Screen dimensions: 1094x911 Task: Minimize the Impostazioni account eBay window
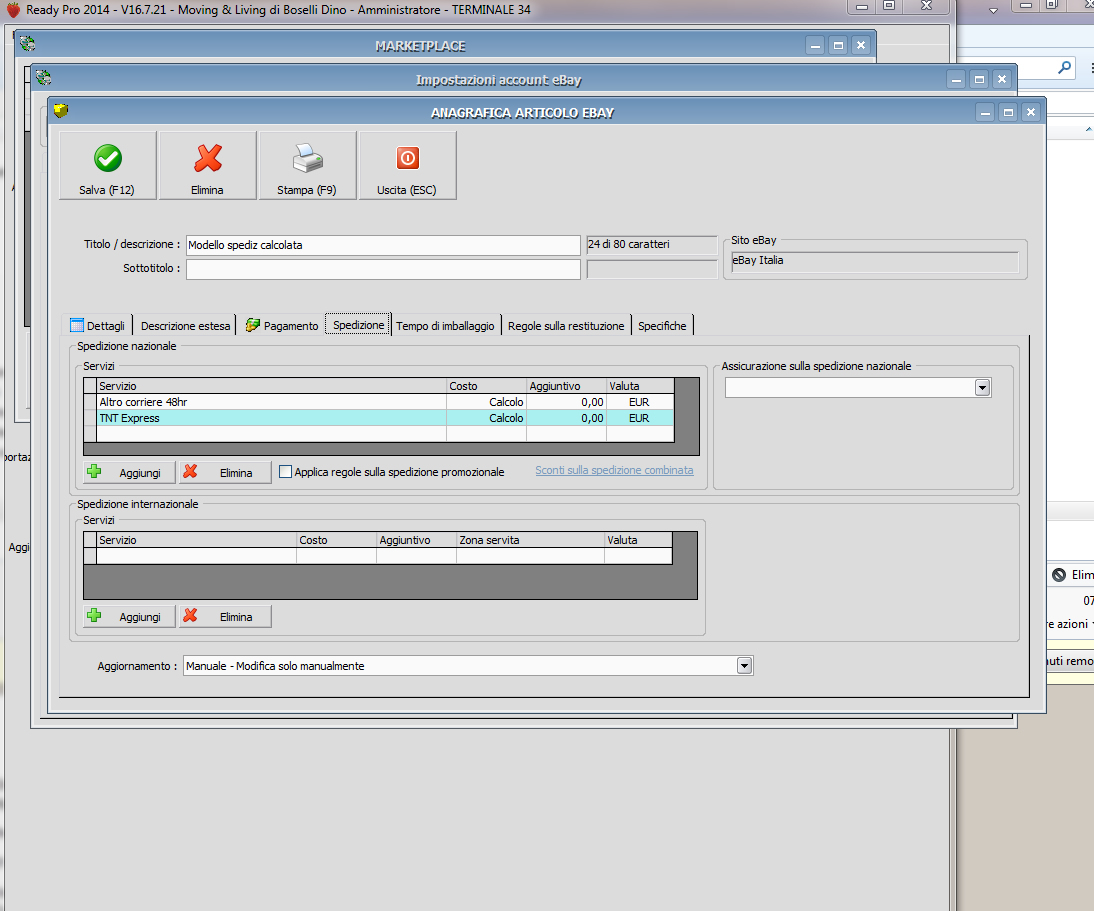pos(957,80)
